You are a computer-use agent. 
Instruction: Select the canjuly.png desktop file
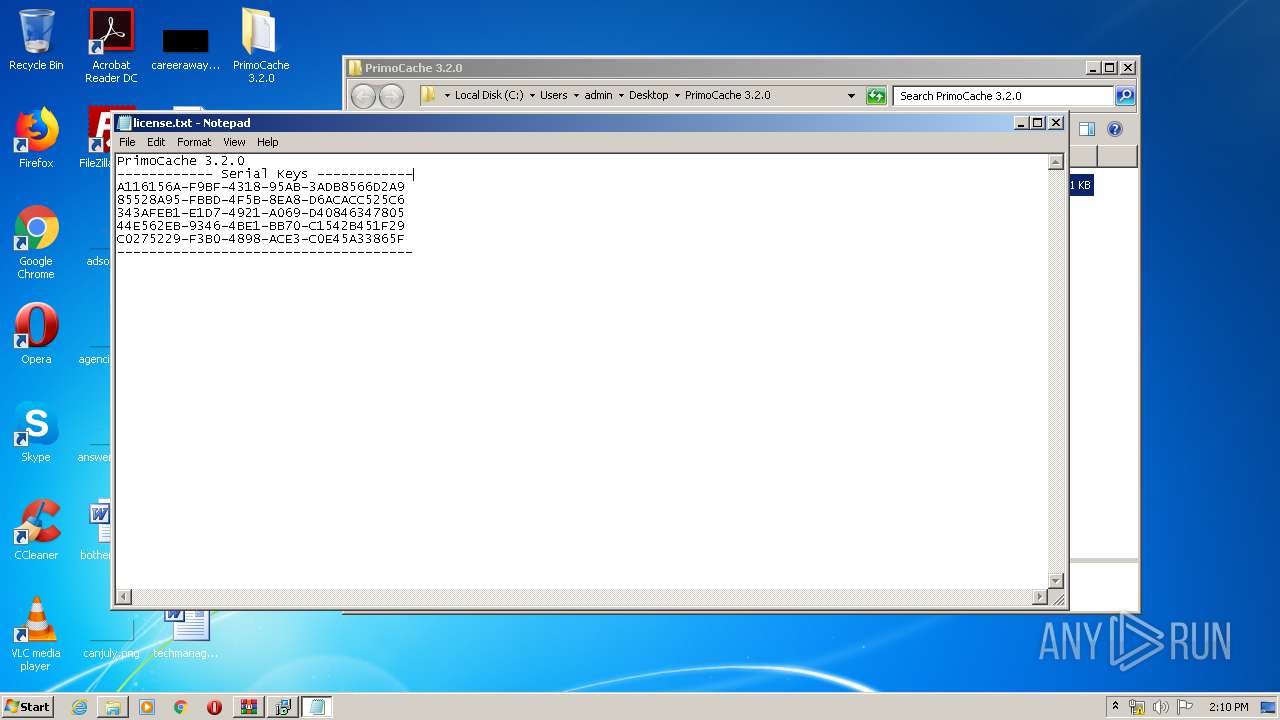click(x=111, y=640)
